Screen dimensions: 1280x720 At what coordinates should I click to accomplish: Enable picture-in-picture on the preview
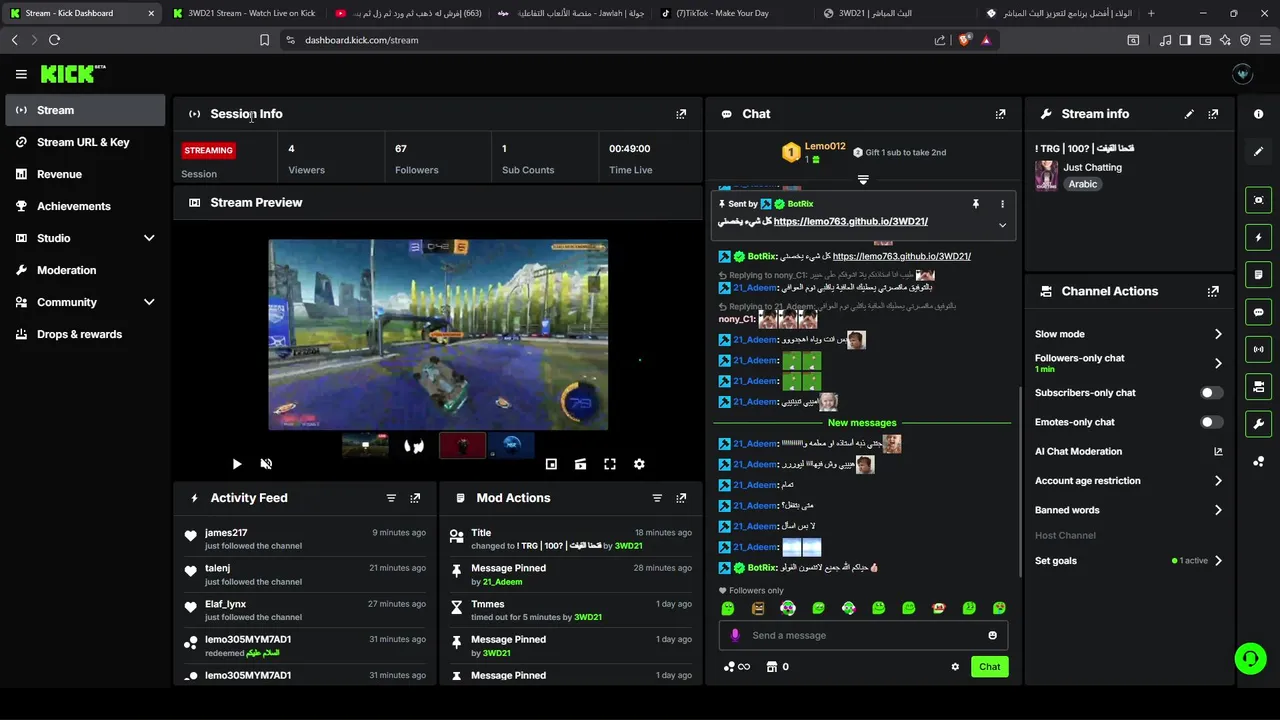point(551,464)
